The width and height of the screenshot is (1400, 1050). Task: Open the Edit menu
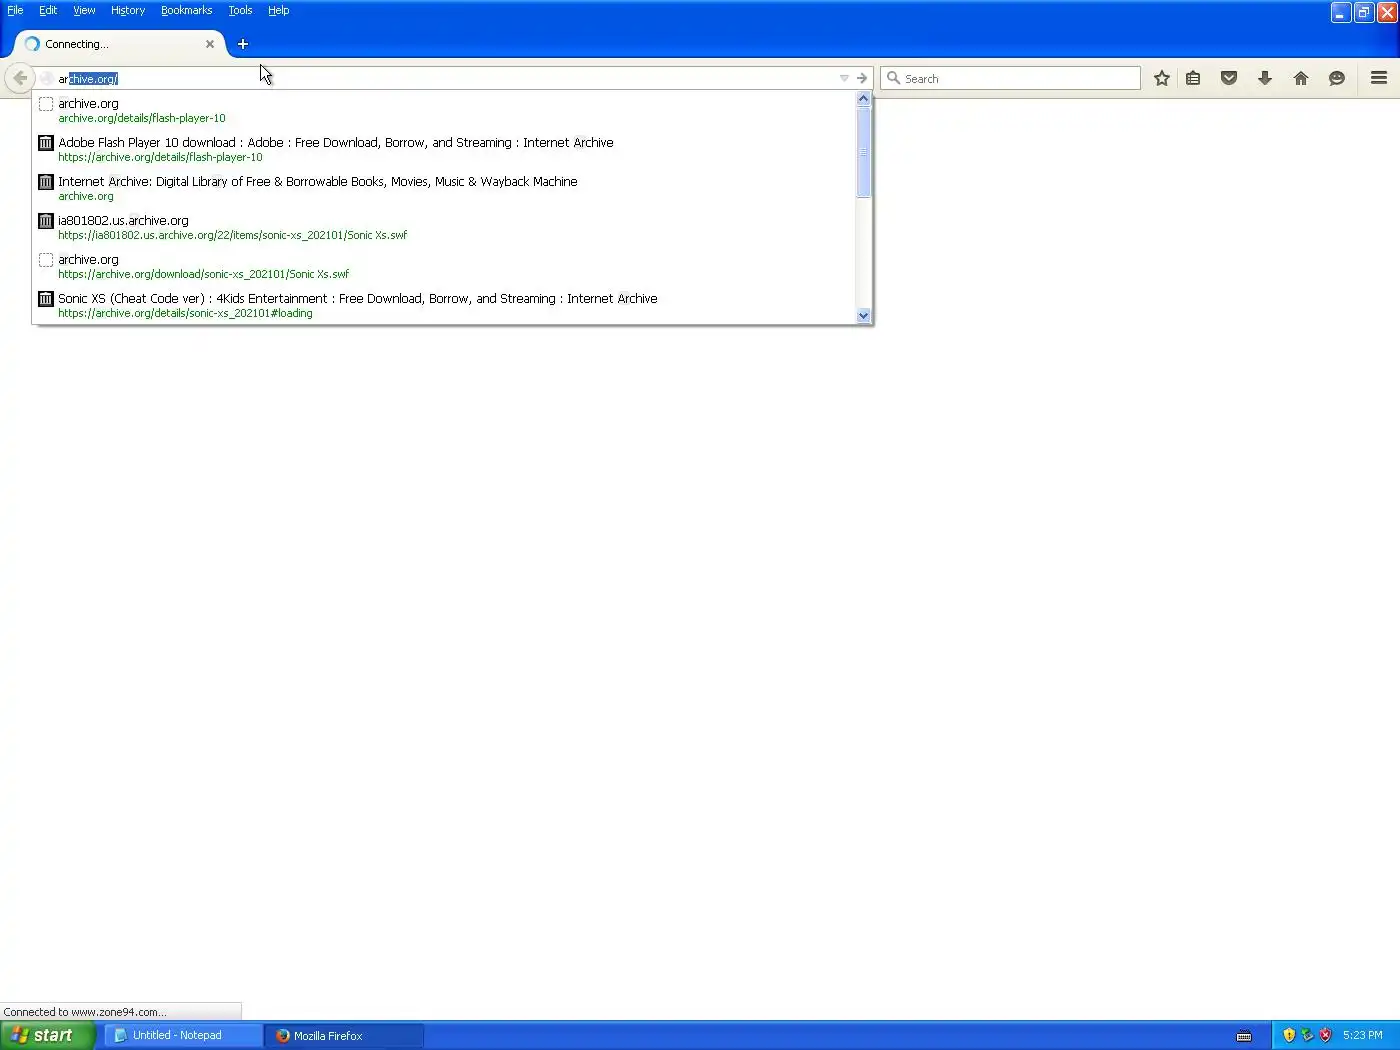pos(48,10)
